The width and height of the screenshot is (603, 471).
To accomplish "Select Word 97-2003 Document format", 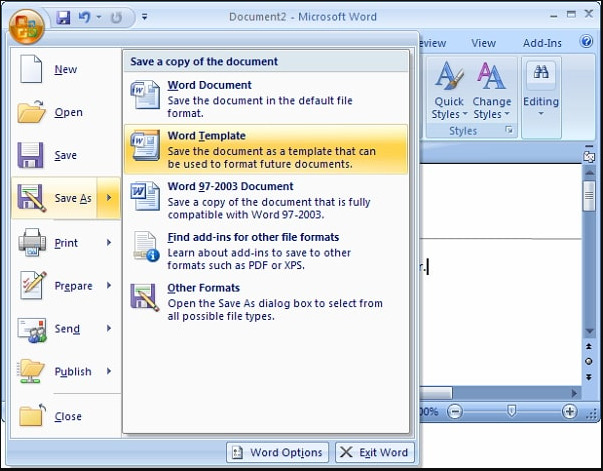I will tap(265, 200).
